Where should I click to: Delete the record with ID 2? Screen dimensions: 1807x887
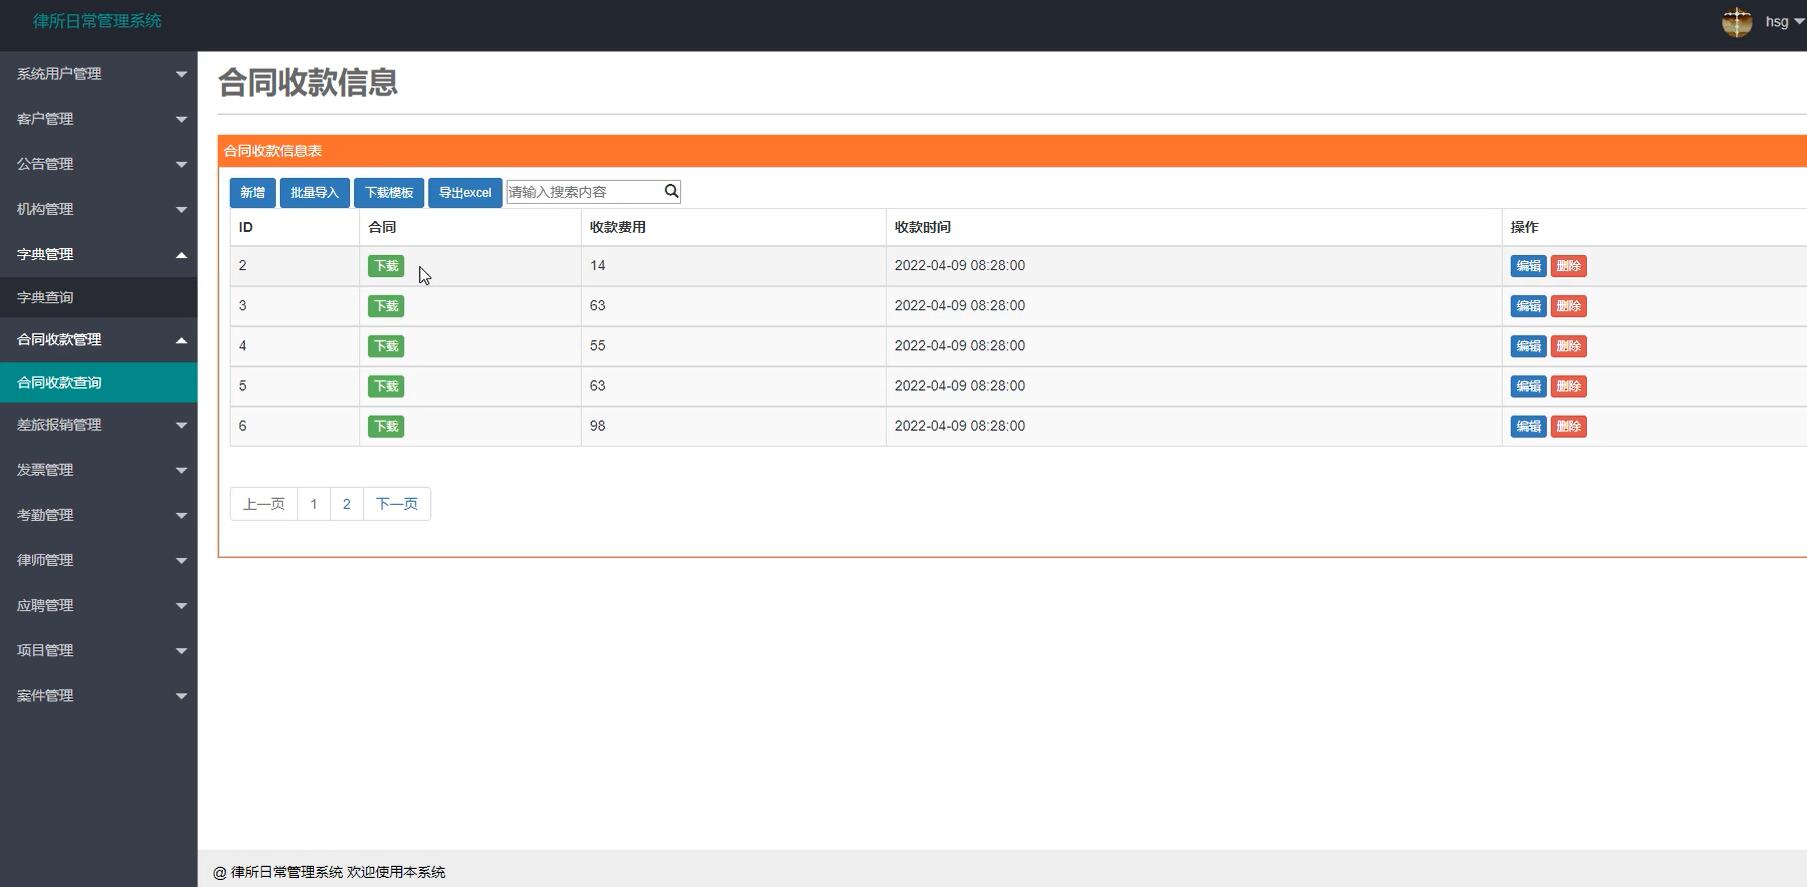coord(1568,266)
